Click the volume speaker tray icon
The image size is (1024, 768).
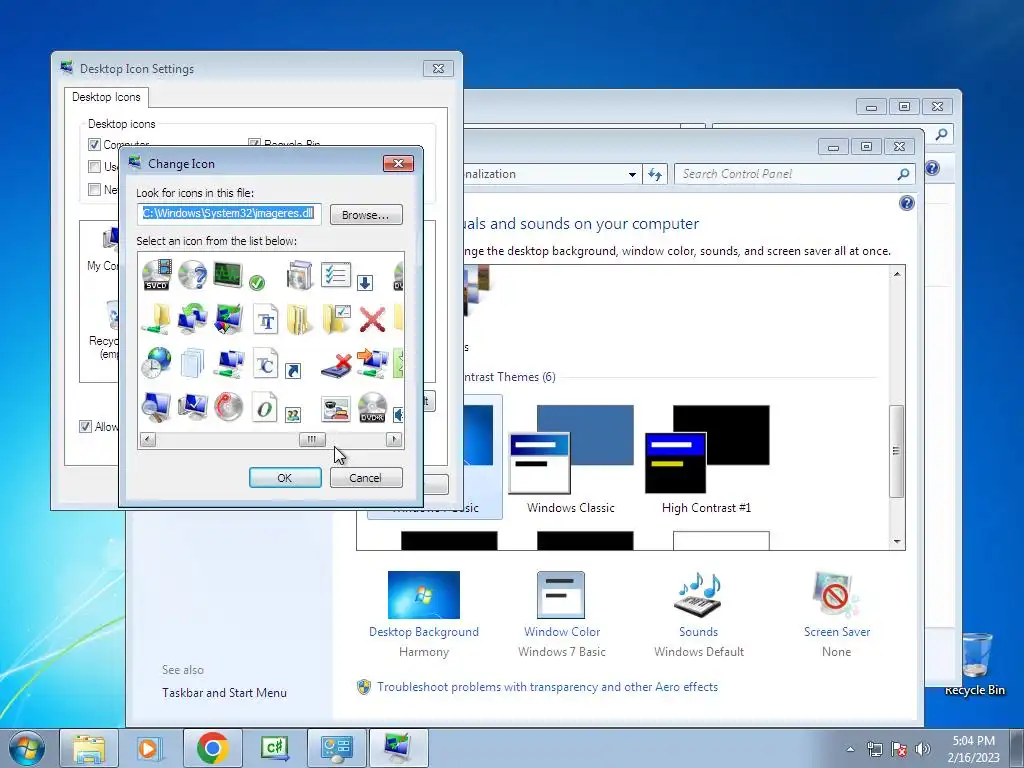pyautogui.click(x=922, y=749)
